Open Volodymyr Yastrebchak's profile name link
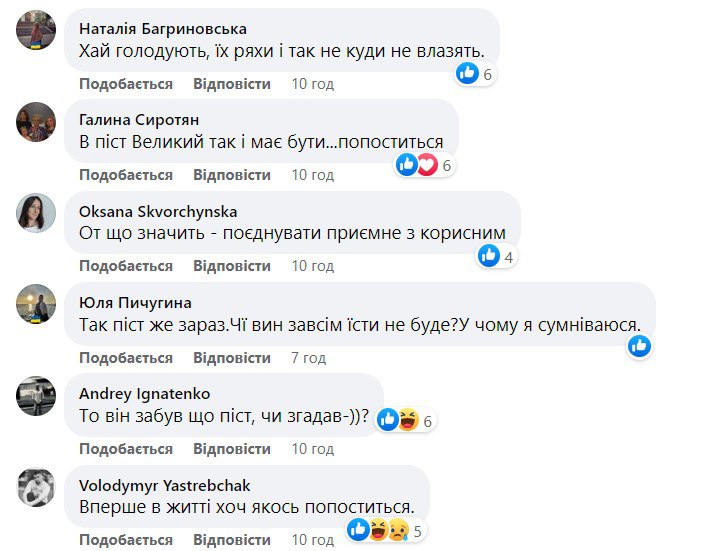 coord(162,484)
